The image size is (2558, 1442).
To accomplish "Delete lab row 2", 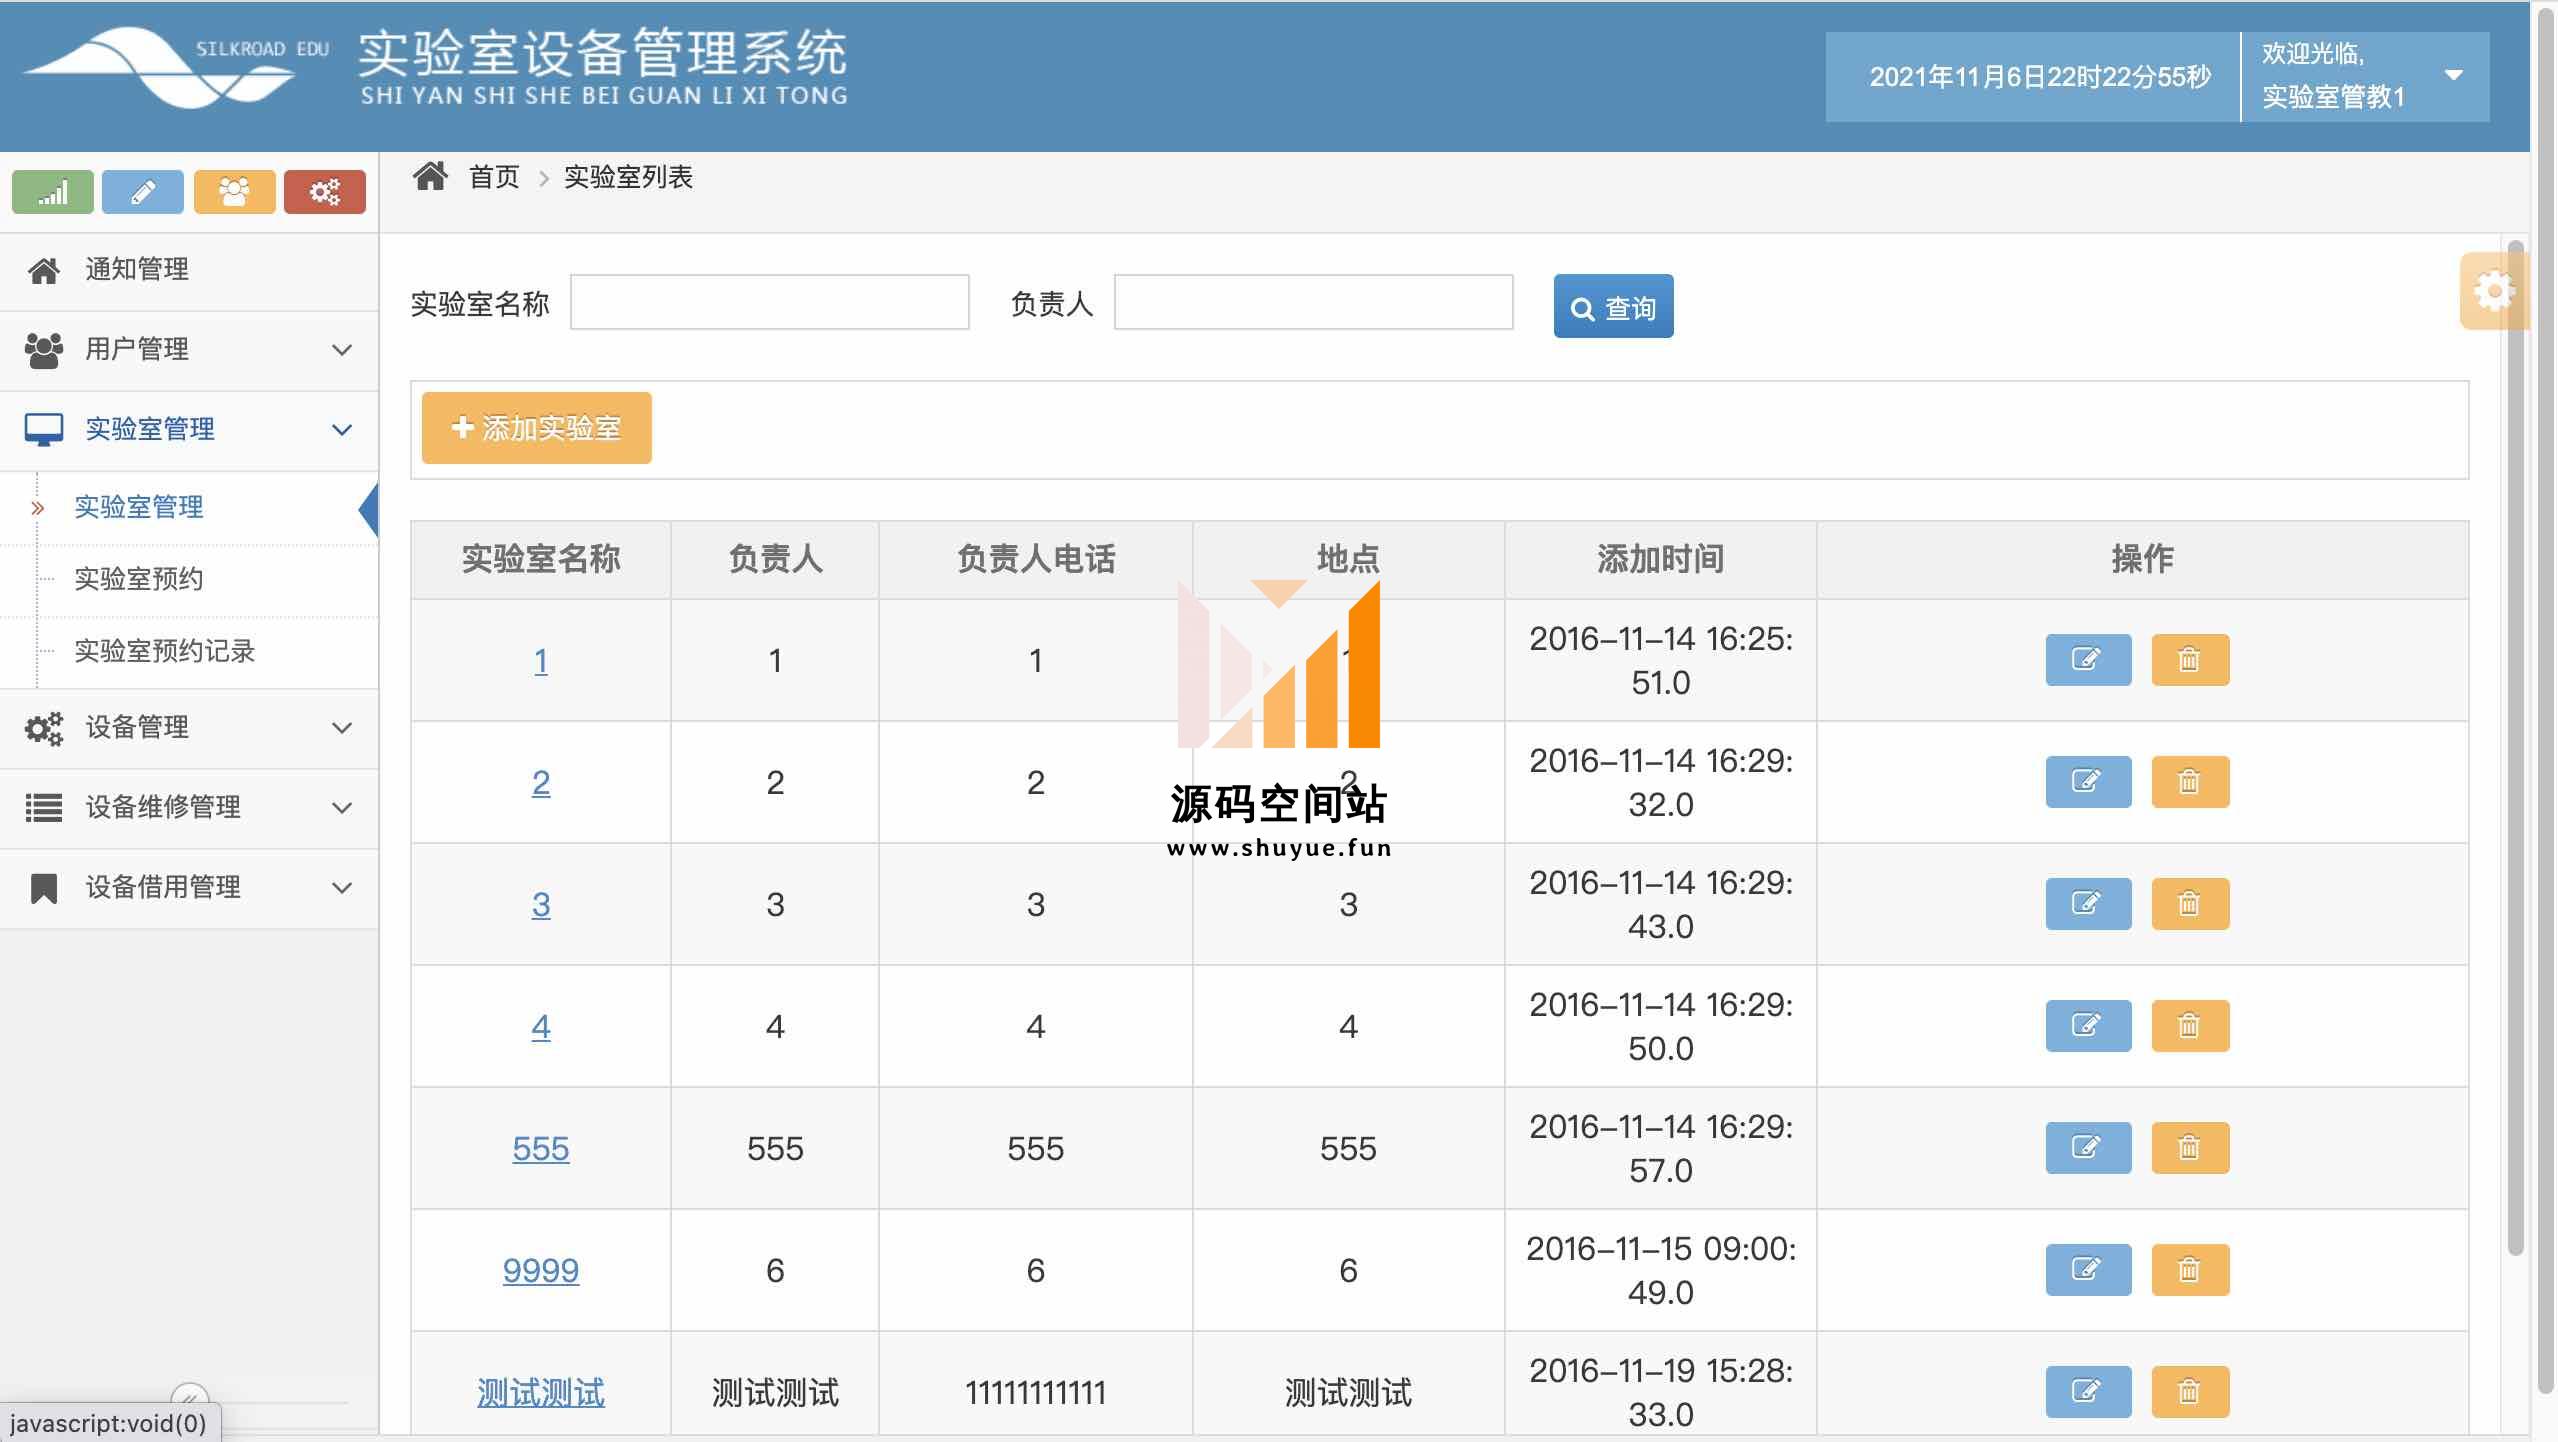I will (x=2190, y=782).
